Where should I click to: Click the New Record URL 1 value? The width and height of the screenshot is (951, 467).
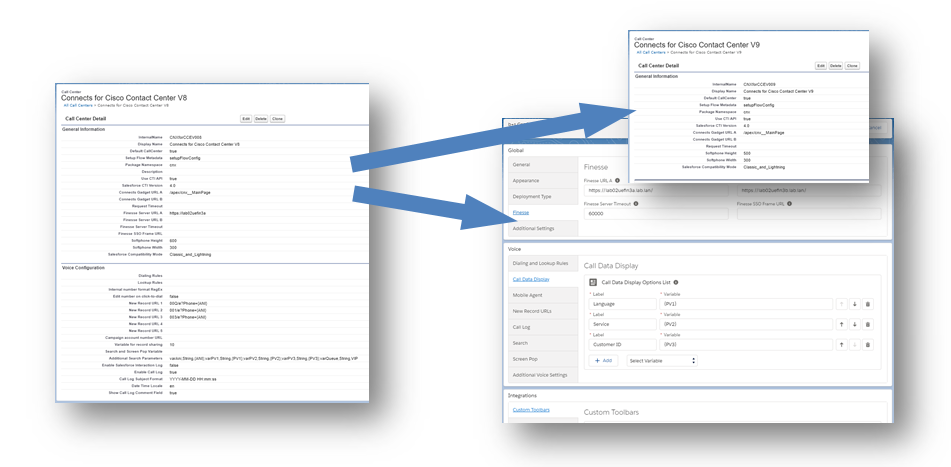tap(188, 303)
